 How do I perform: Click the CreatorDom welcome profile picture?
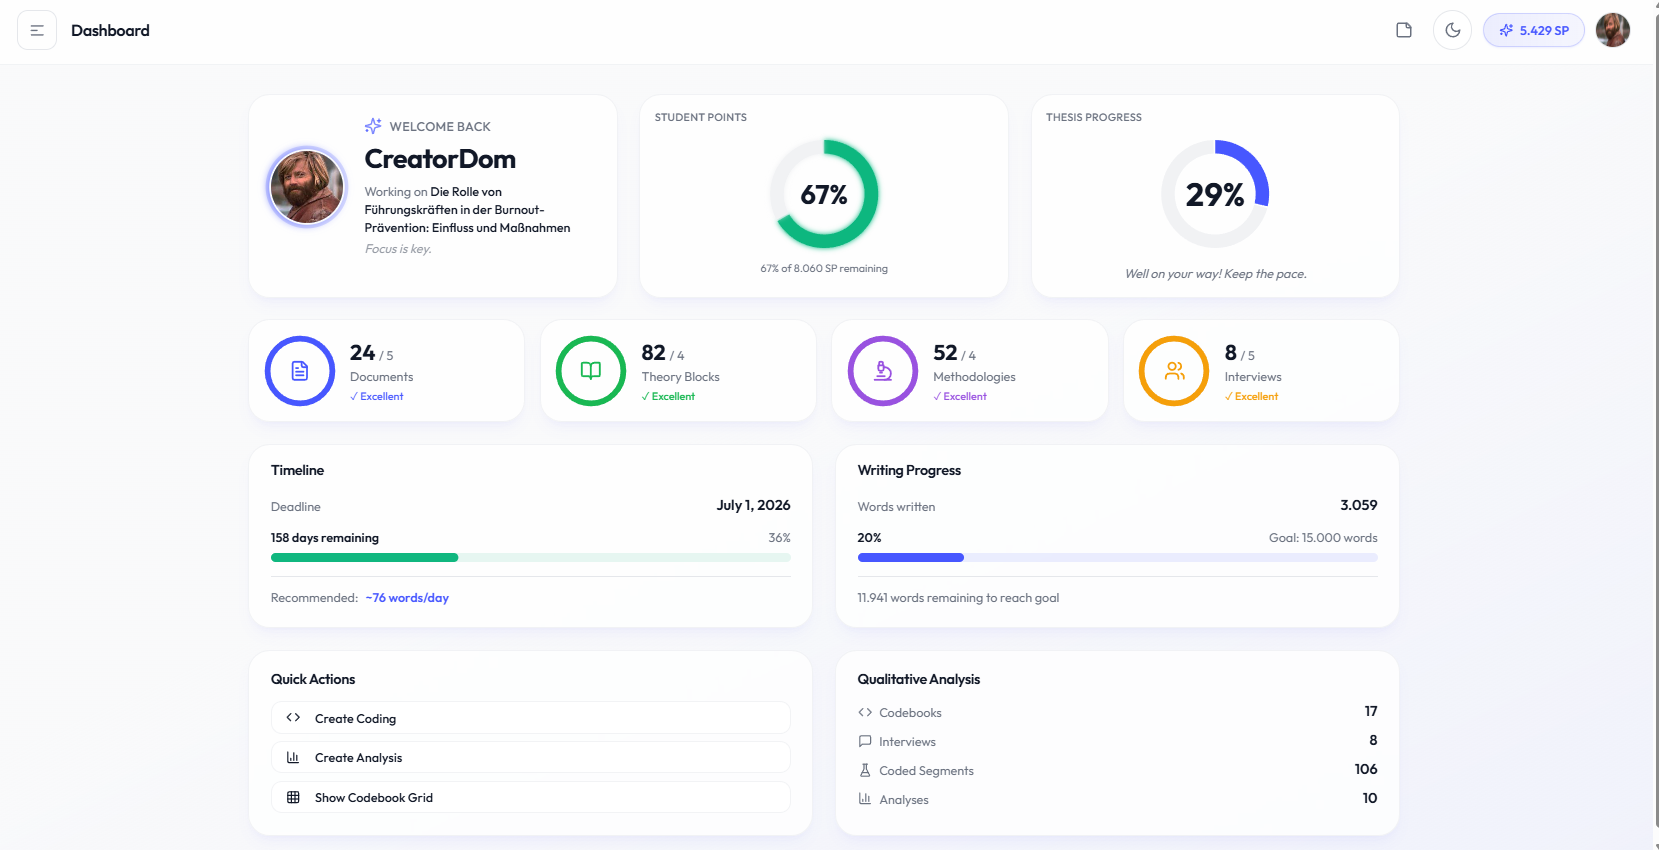(307, 187)
